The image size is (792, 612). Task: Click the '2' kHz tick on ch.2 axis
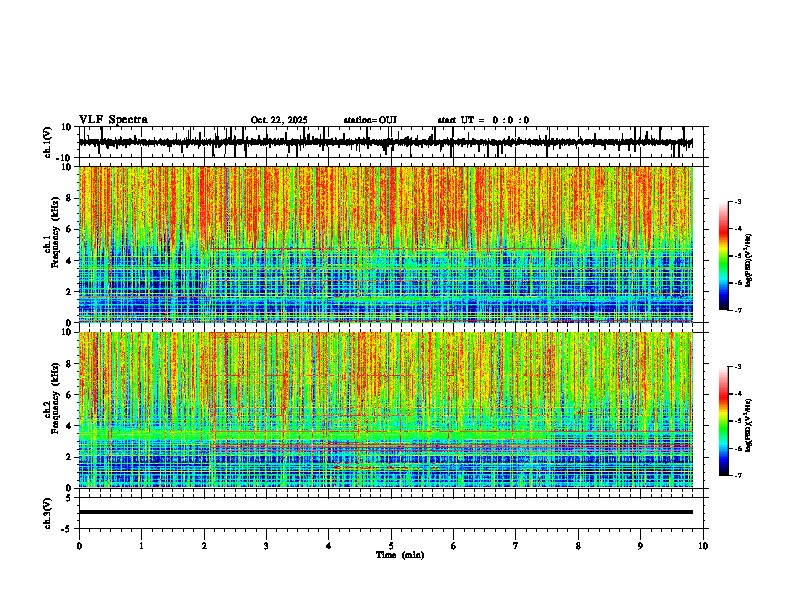[70, 457]
